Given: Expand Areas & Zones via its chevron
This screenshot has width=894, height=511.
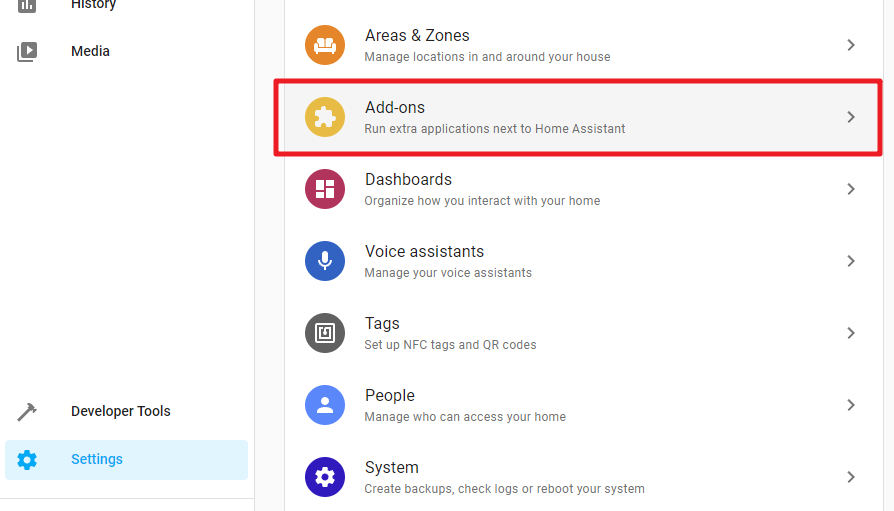Looking at the screenshot, I should (851, 45).
